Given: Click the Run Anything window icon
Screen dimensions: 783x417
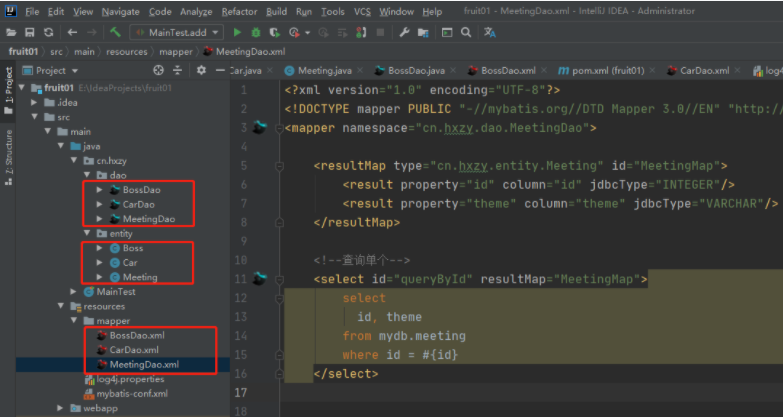Looking at the screenshot, I should pos(447,32).
